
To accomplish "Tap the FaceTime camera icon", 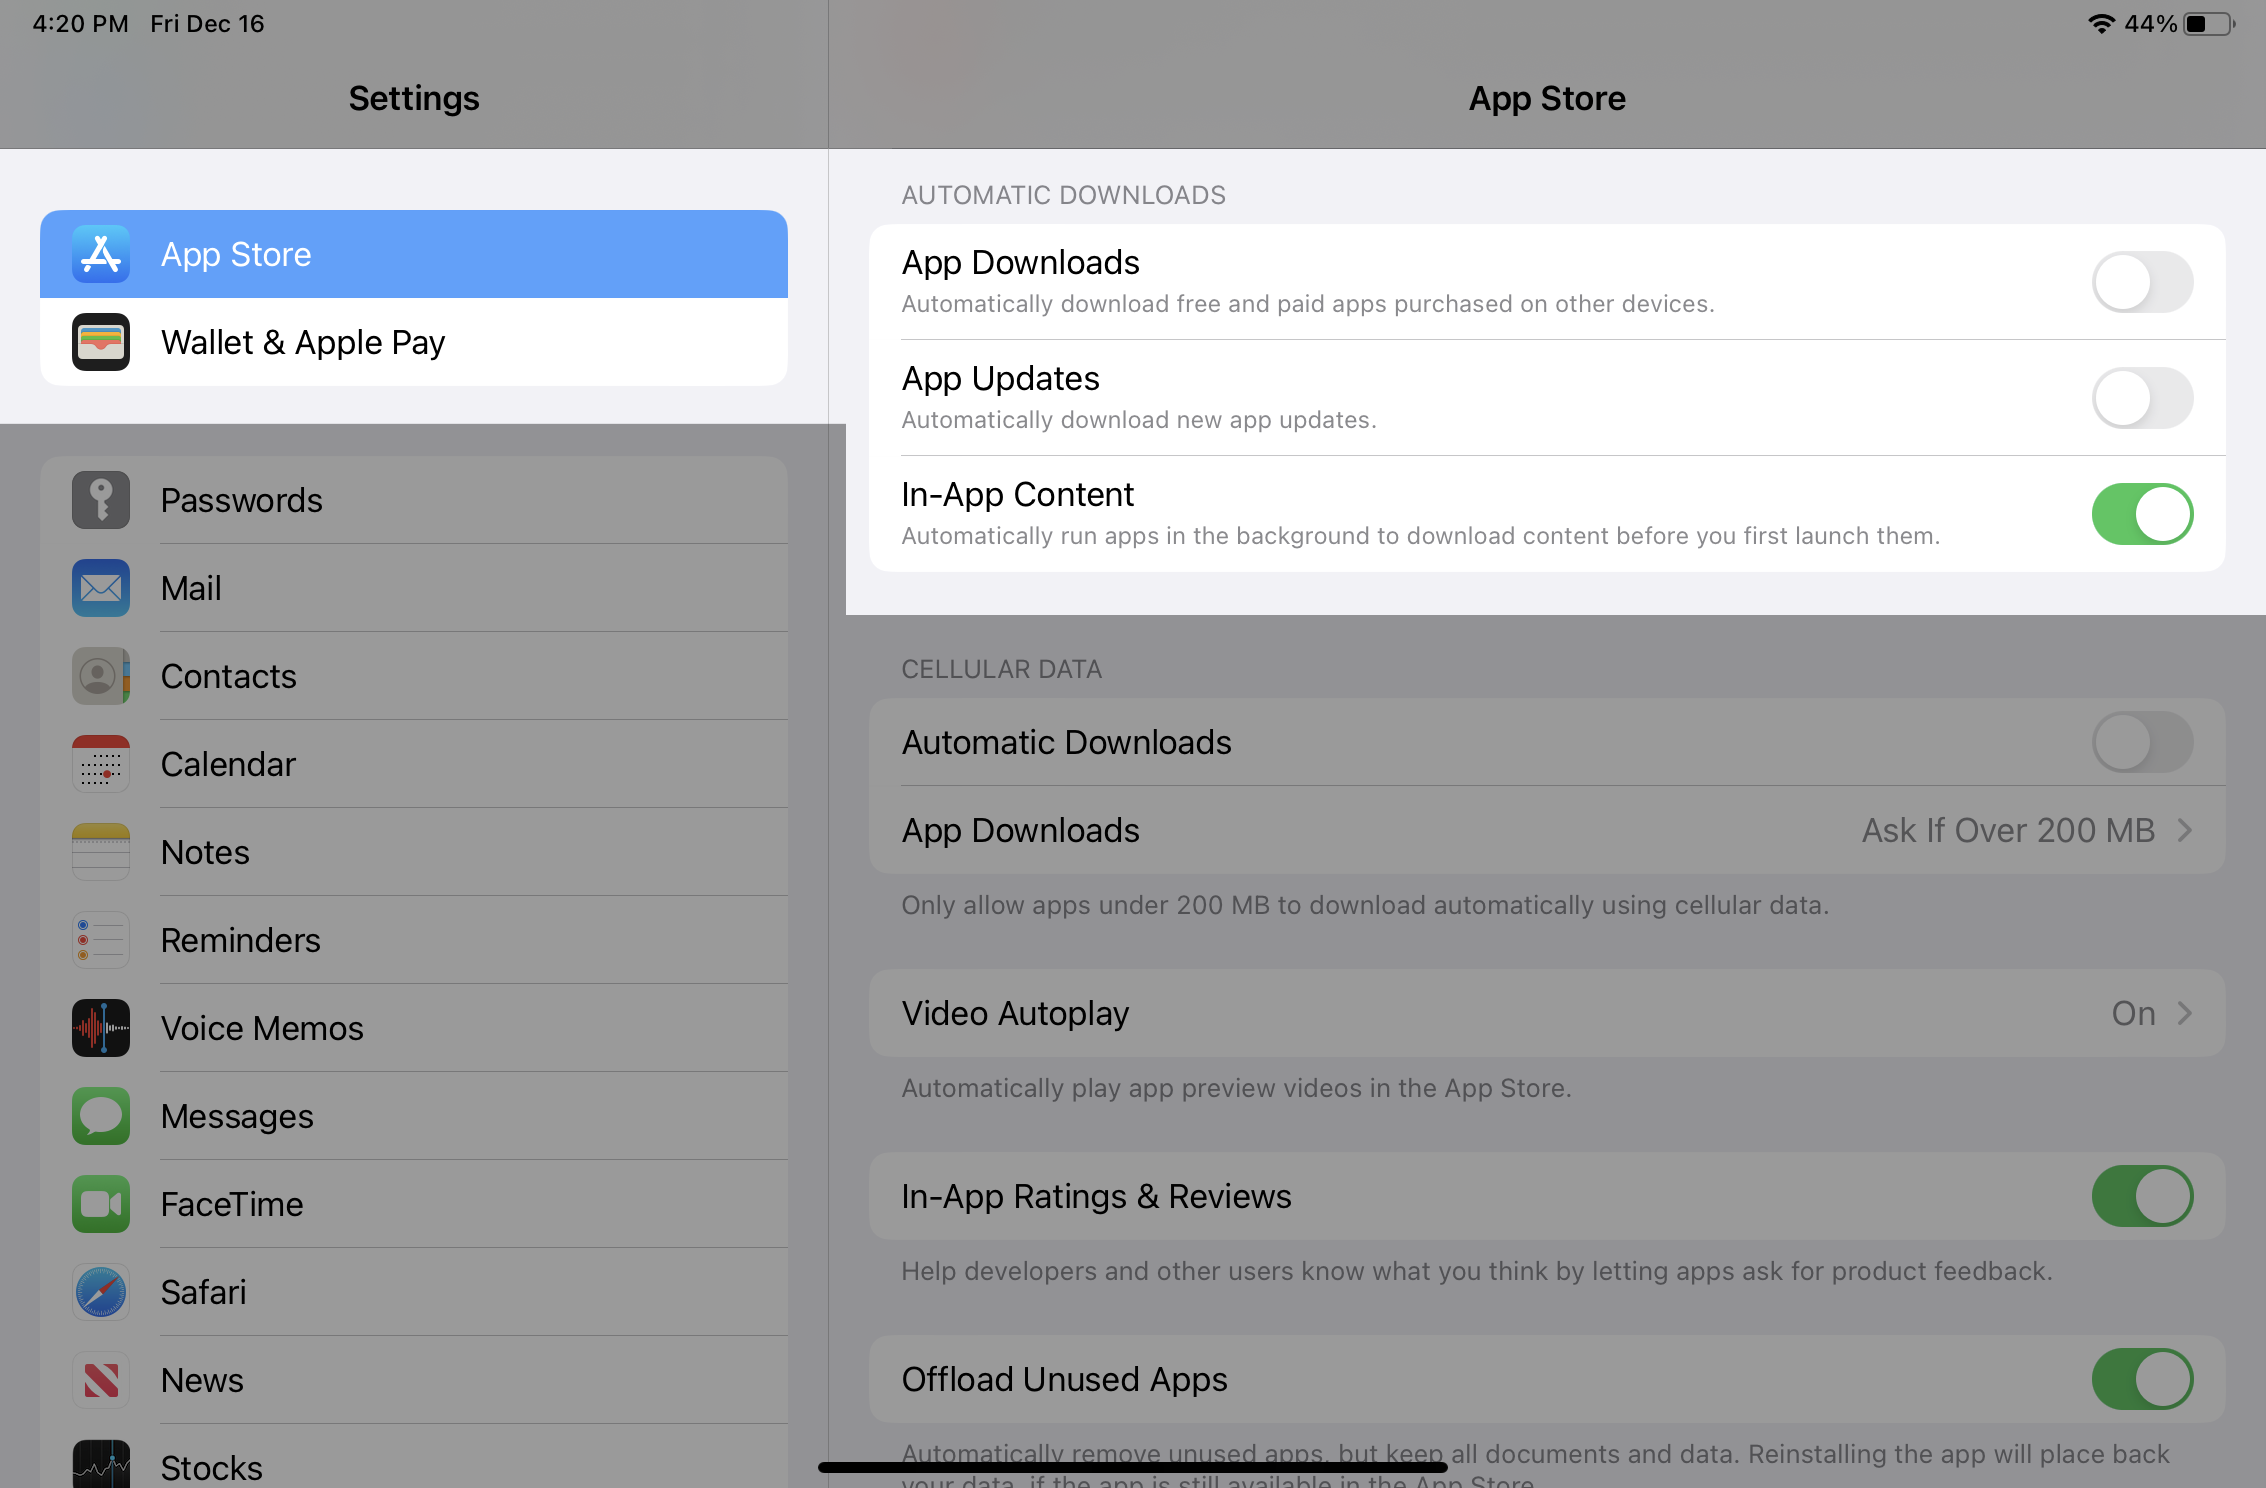I will point(101,1204).
